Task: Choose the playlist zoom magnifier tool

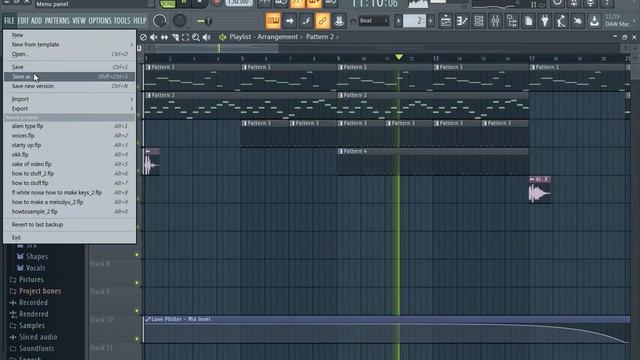Action: [196, 37]
